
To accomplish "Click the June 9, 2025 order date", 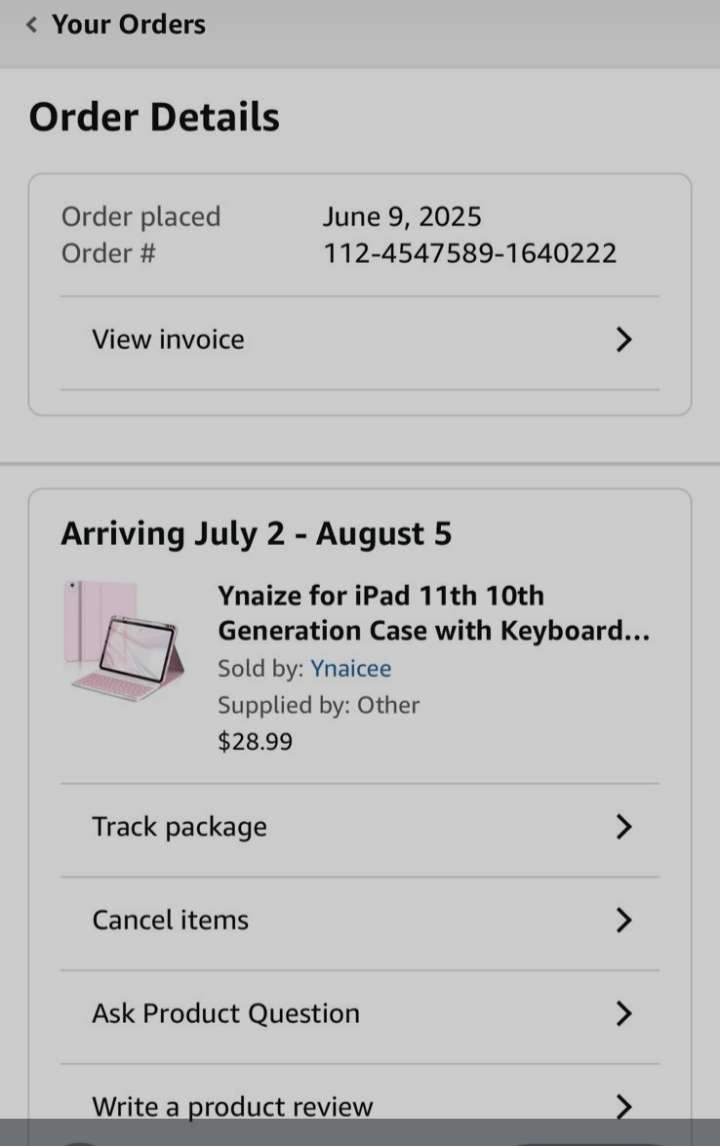I will [401, 217].
